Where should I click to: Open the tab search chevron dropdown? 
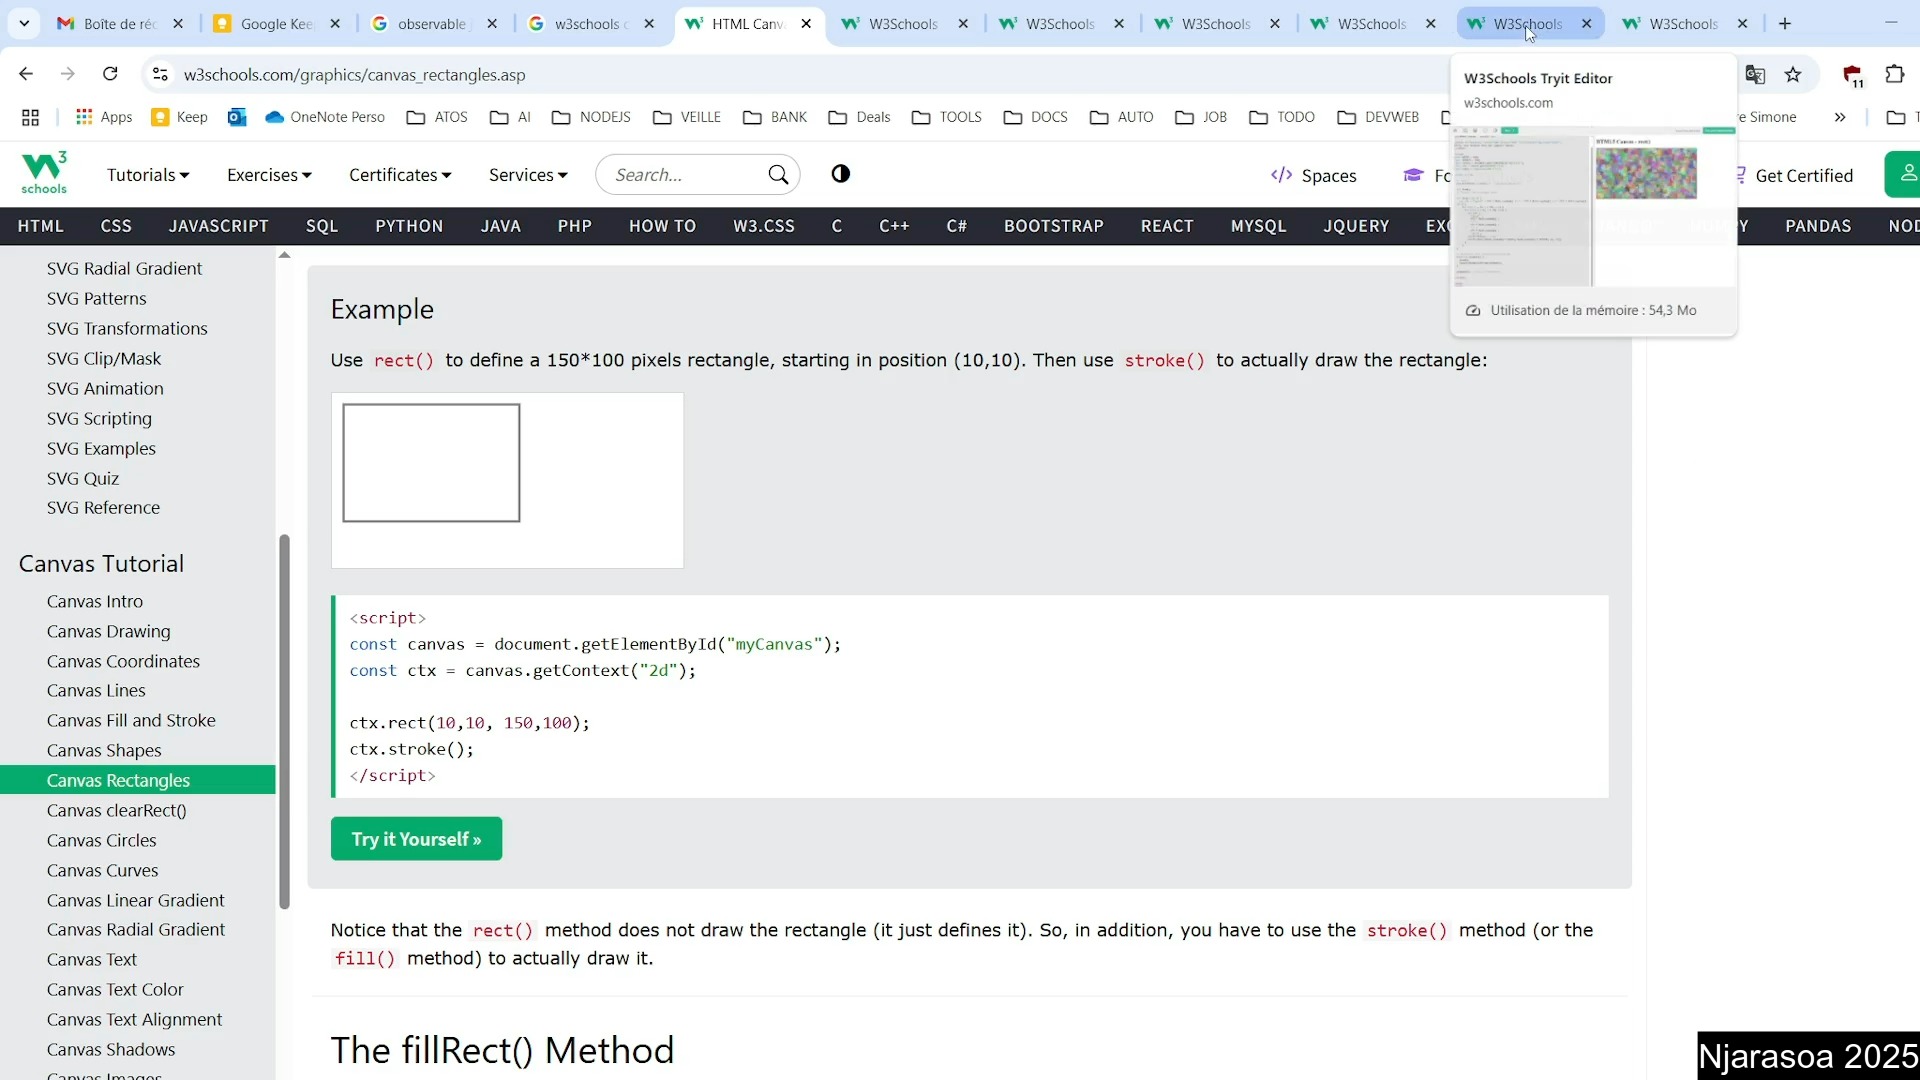click(x=24, y=23)
